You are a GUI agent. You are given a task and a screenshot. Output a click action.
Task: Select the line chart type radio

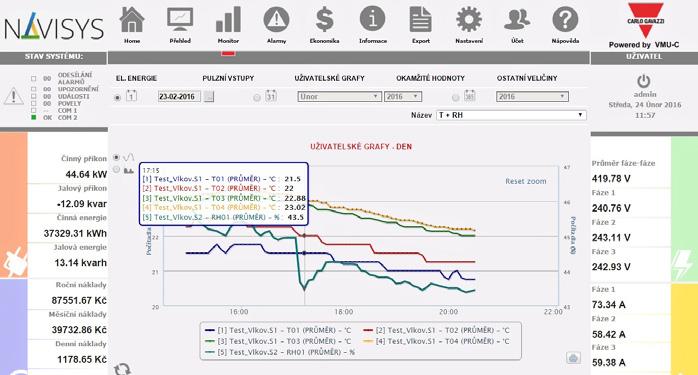[x=117, y=157]
